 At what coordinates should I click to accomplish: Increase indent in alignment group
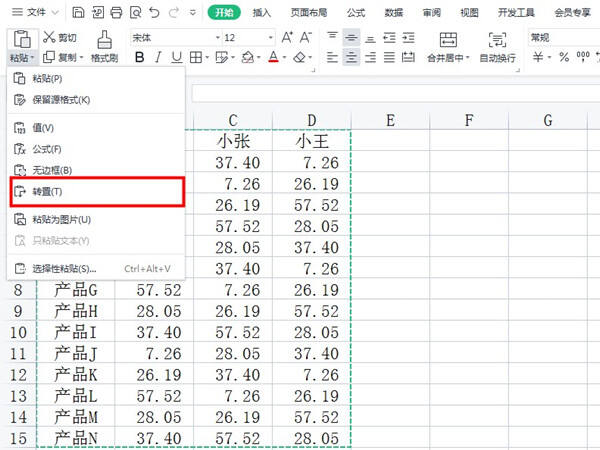(x=408, y=37)
